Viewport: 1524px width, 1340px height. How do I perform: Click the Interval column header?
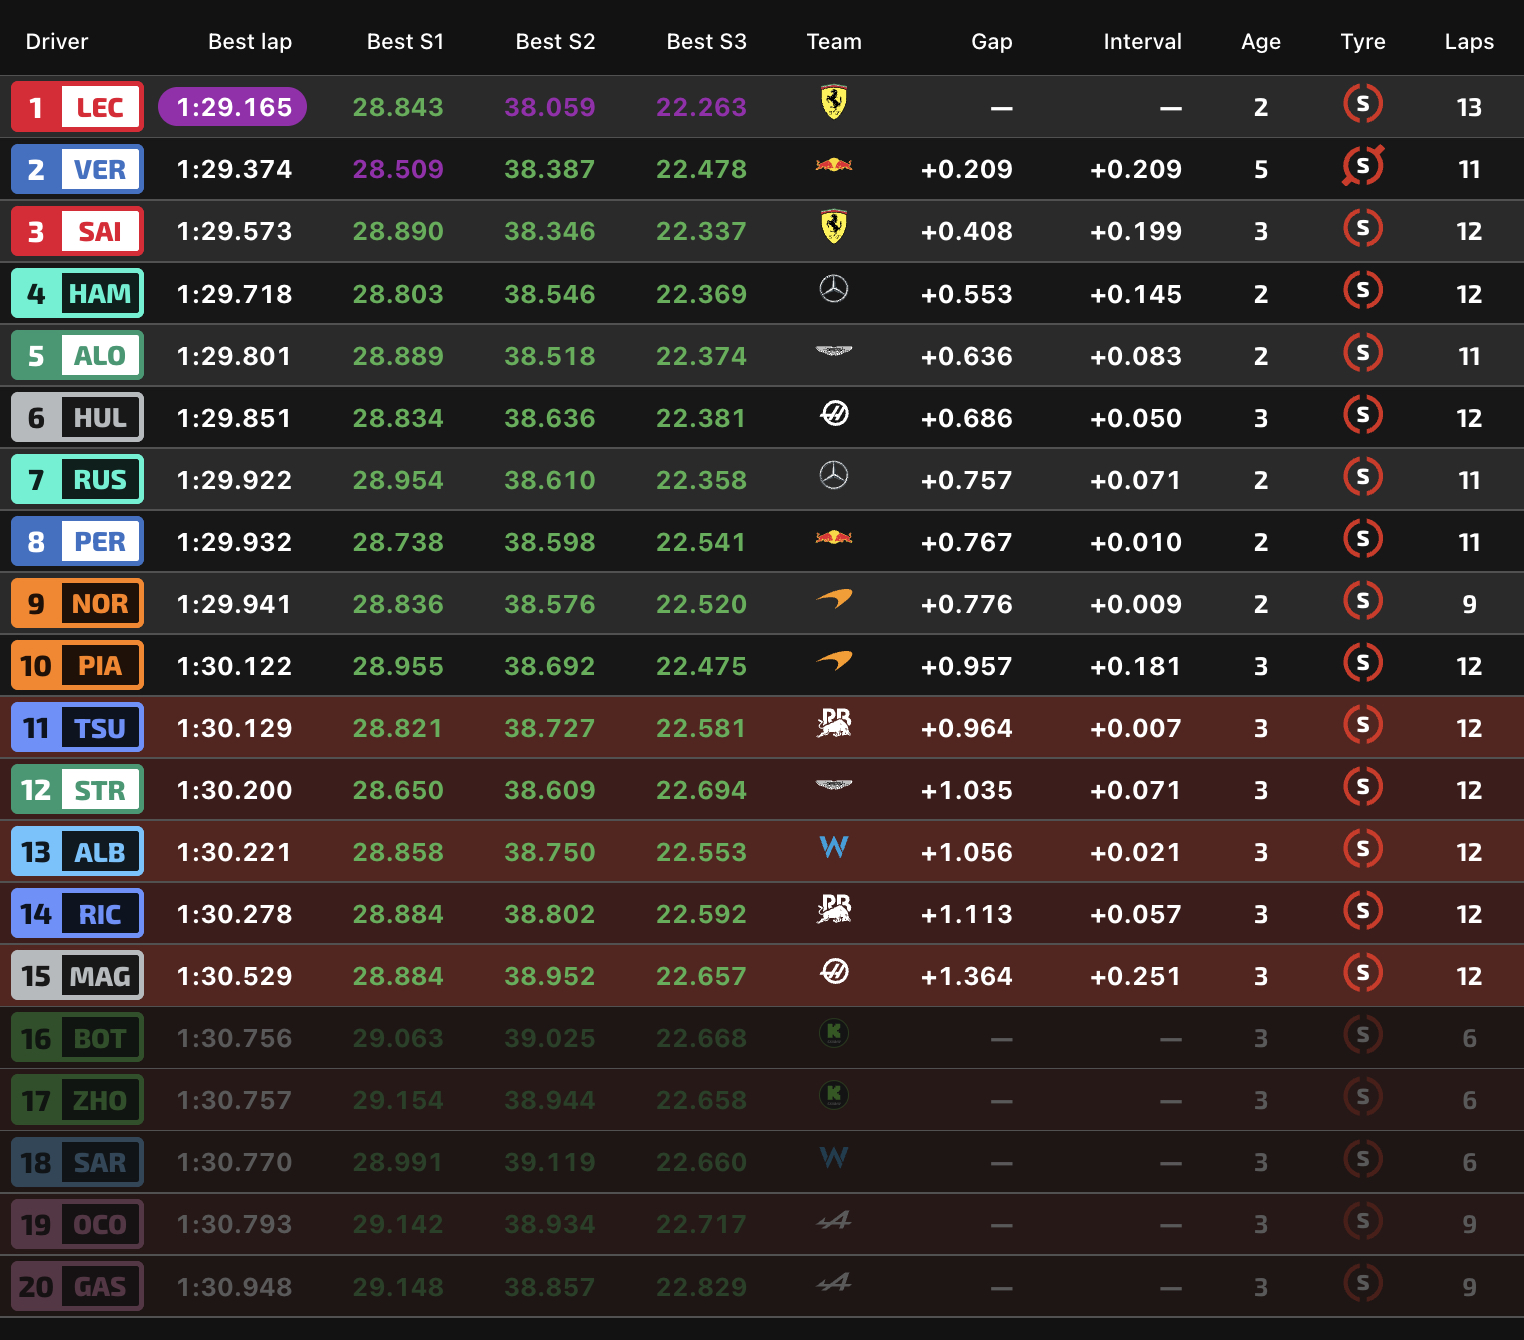pyautogui.click(x=1141, y=42)
